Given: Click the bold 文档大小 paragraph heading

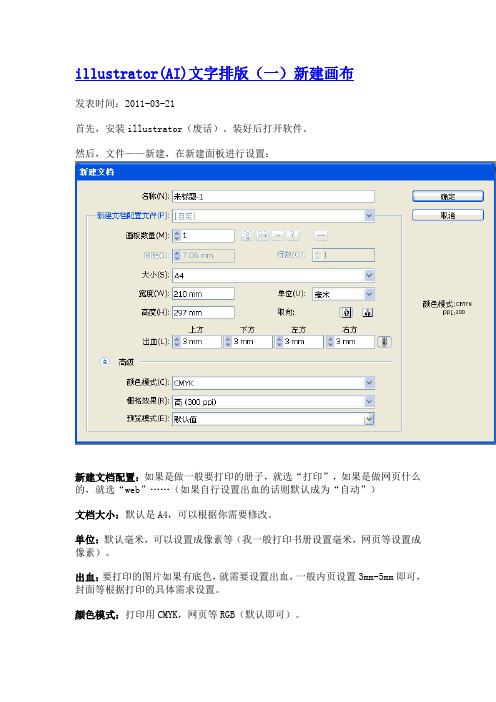Looking at the screenshot, I should [98, 515].
